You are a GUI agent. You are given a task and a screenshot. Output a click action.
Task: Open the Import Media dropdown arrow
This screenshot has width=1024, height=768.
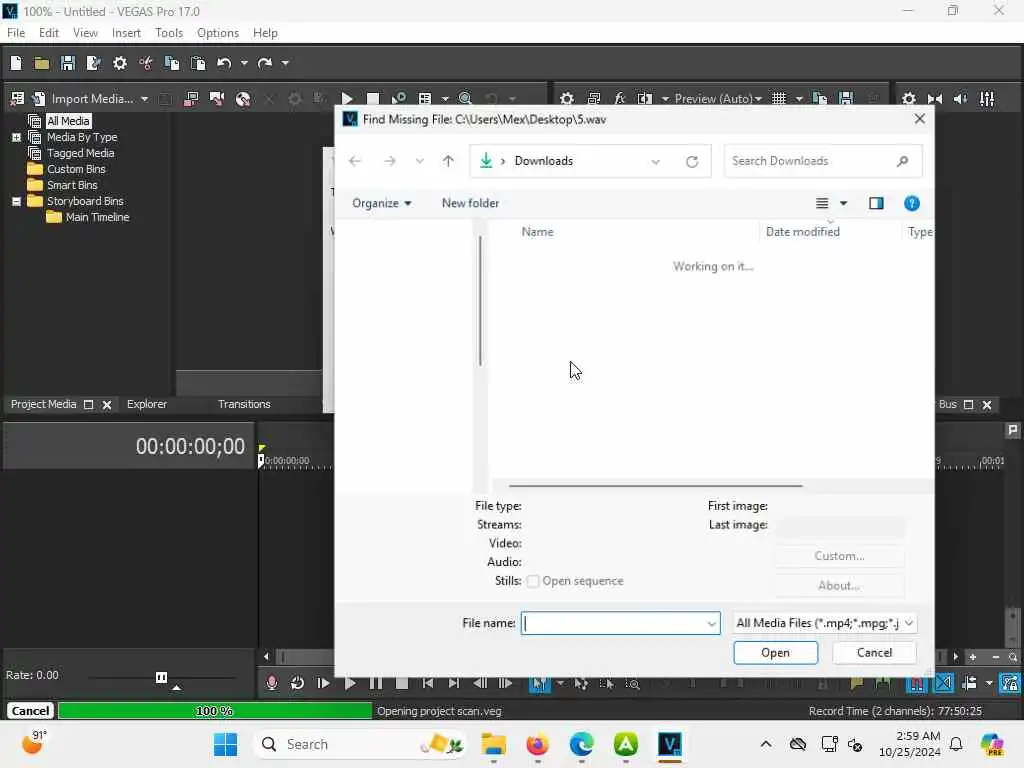point(144,99)
